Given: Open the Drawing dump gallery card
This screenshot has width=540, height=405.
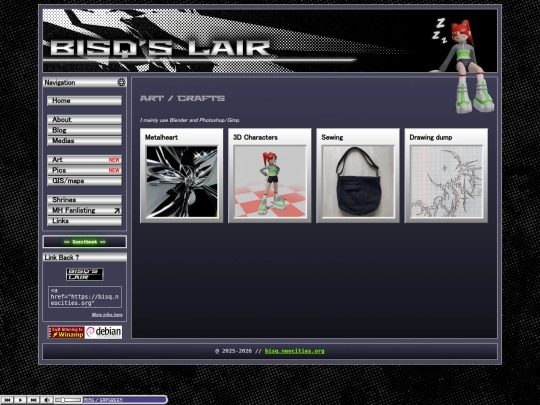Looking at the screenshot, I should (446, 176).
